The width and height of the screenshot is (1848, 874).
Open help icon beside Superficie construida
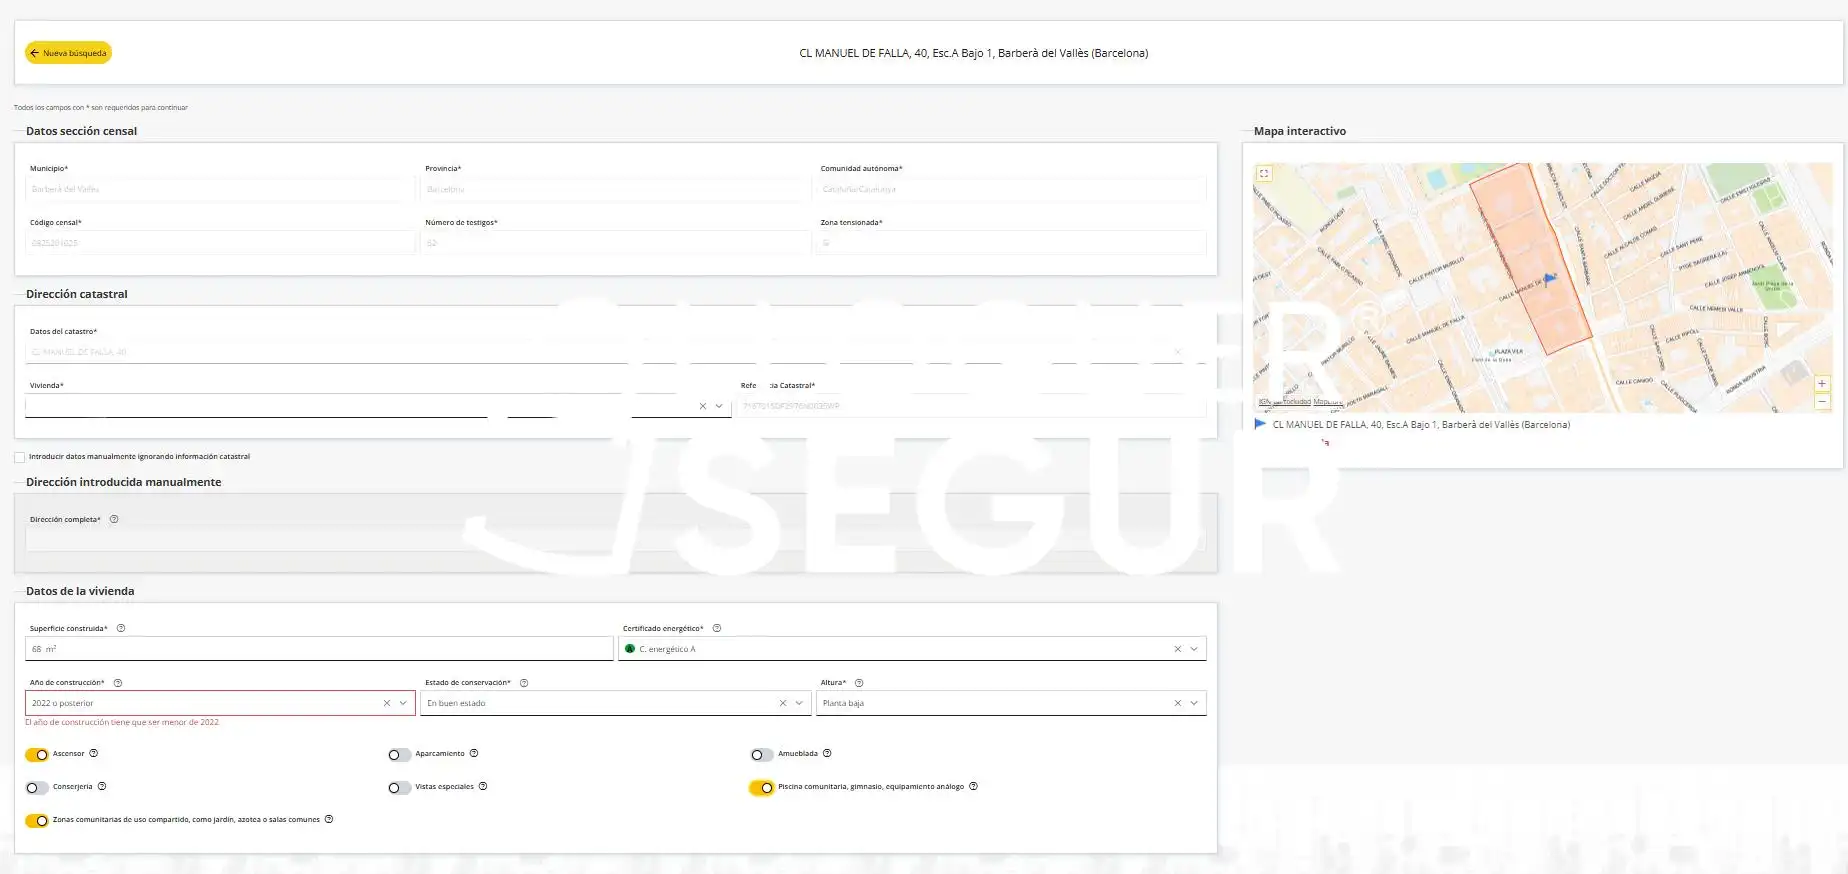coord(121,628)
